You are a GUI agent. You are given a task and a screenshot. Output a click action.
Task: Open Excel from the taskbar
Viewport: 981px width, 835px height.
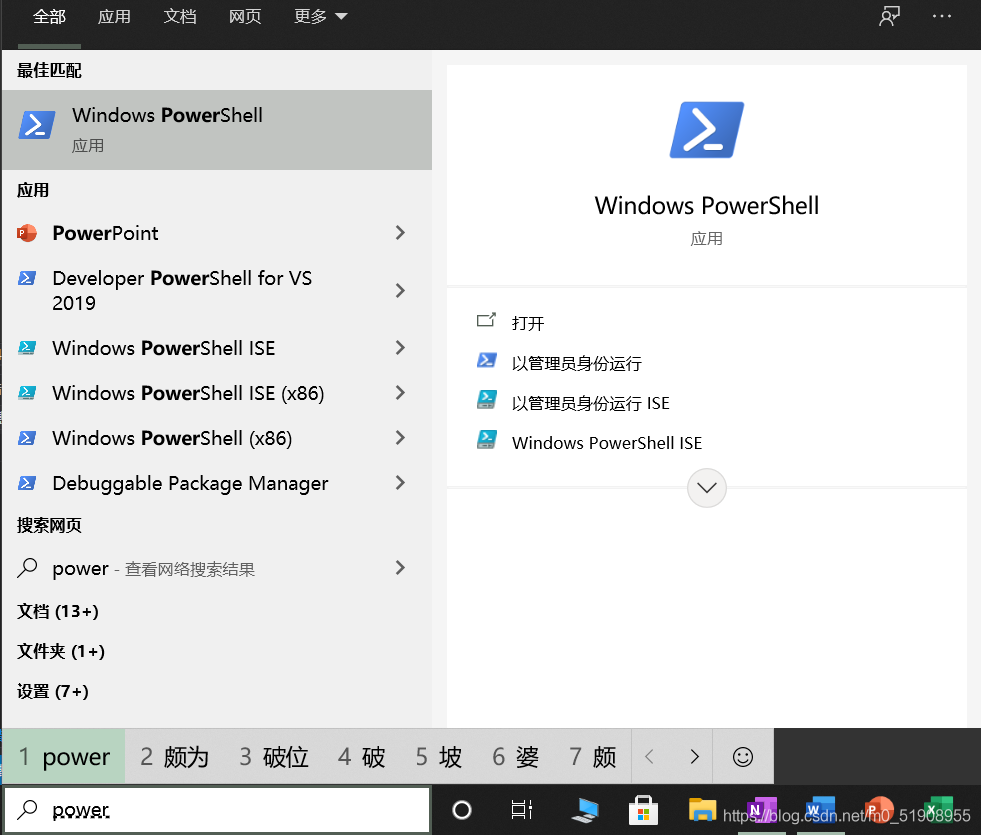click(x=938, y=811)
